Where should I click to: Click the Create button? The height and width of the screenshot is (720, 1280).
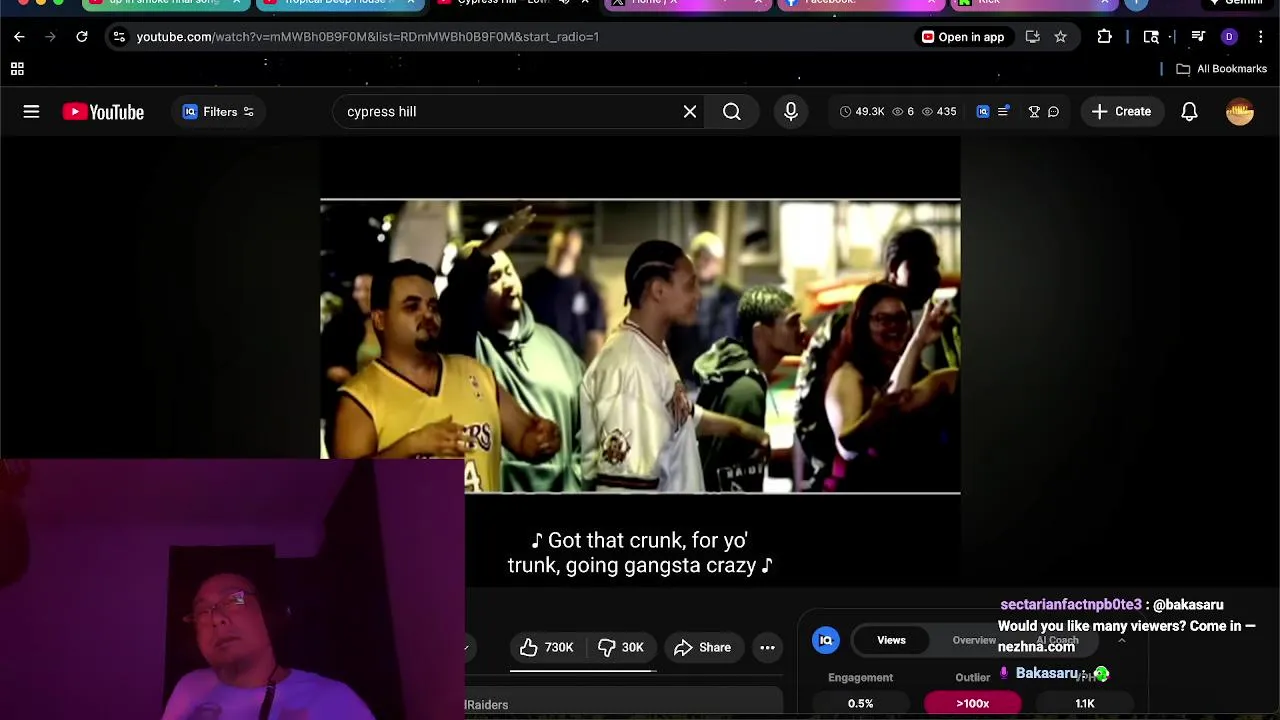coord(1122,112)
